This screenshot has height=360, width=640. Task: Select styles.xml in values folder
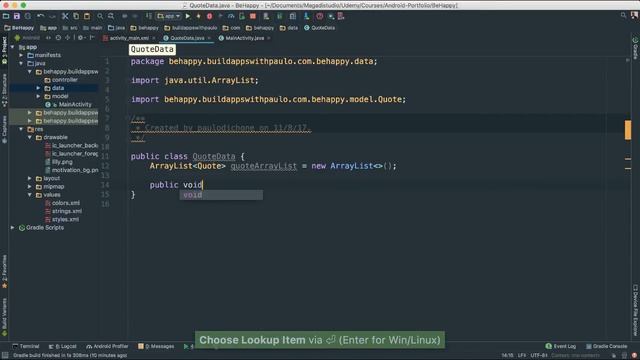(65, 219)
